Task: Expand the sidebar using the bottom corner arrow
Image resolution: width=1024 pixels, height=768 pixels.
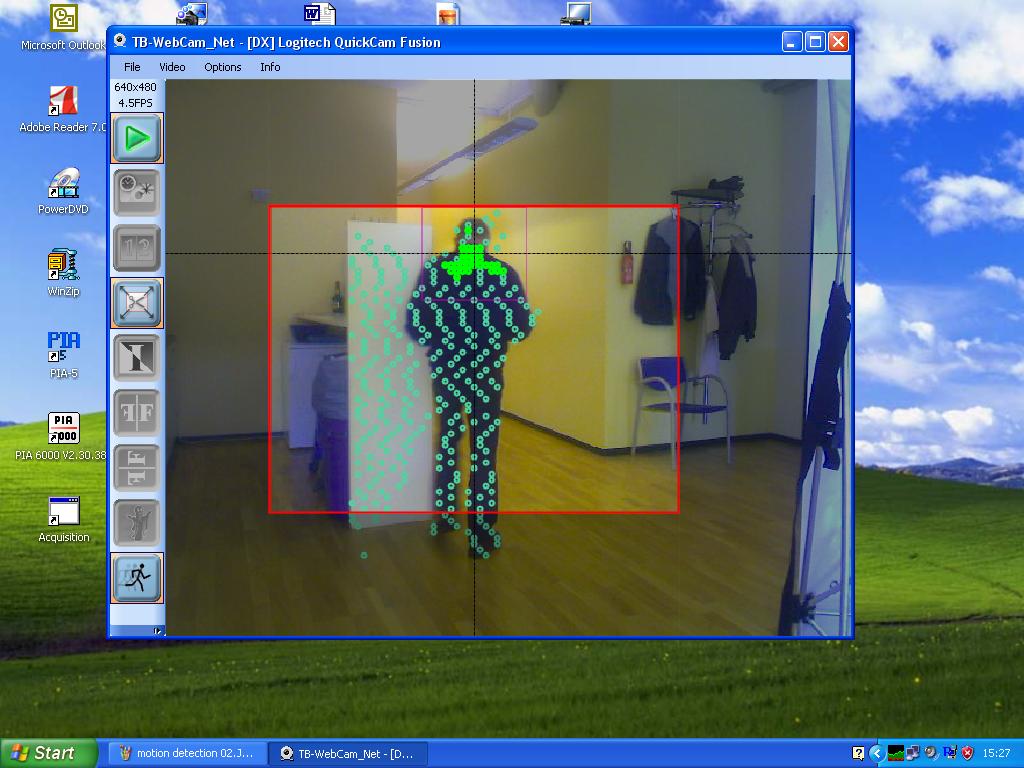Action: (x=157, y=631)
